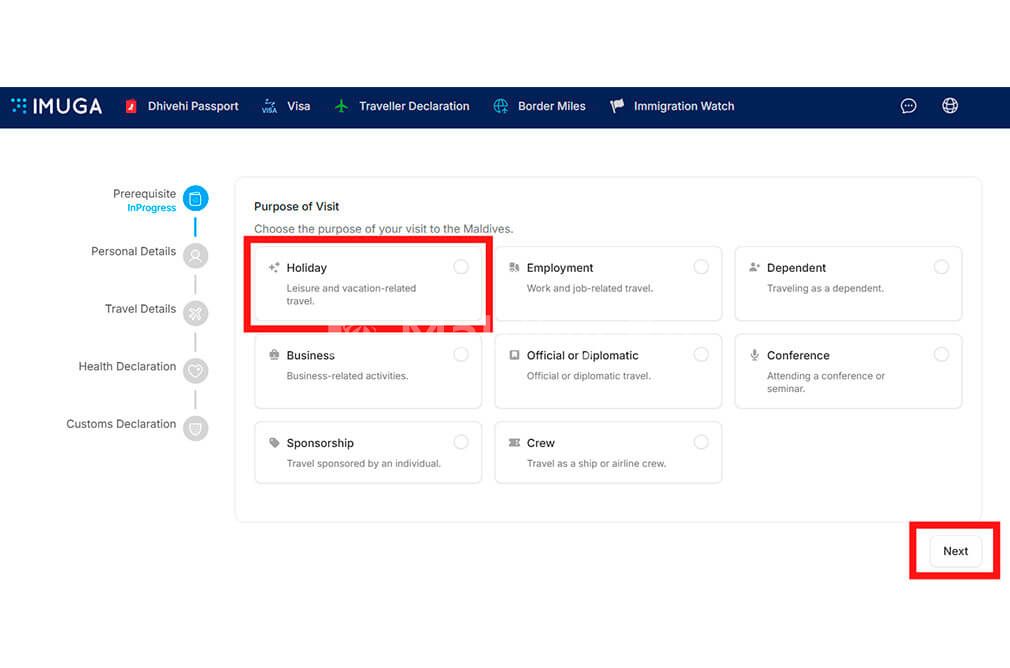Select the Employment radio button
1010x668 pixels.
point(701,267)
